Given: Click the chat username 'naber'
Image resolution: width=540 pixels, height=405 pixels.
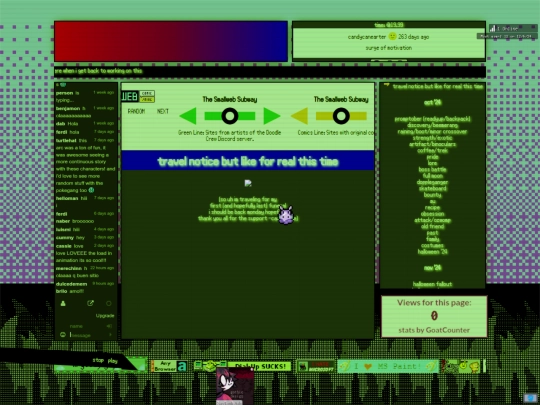Looking at the screenshot, I should 63,221.
